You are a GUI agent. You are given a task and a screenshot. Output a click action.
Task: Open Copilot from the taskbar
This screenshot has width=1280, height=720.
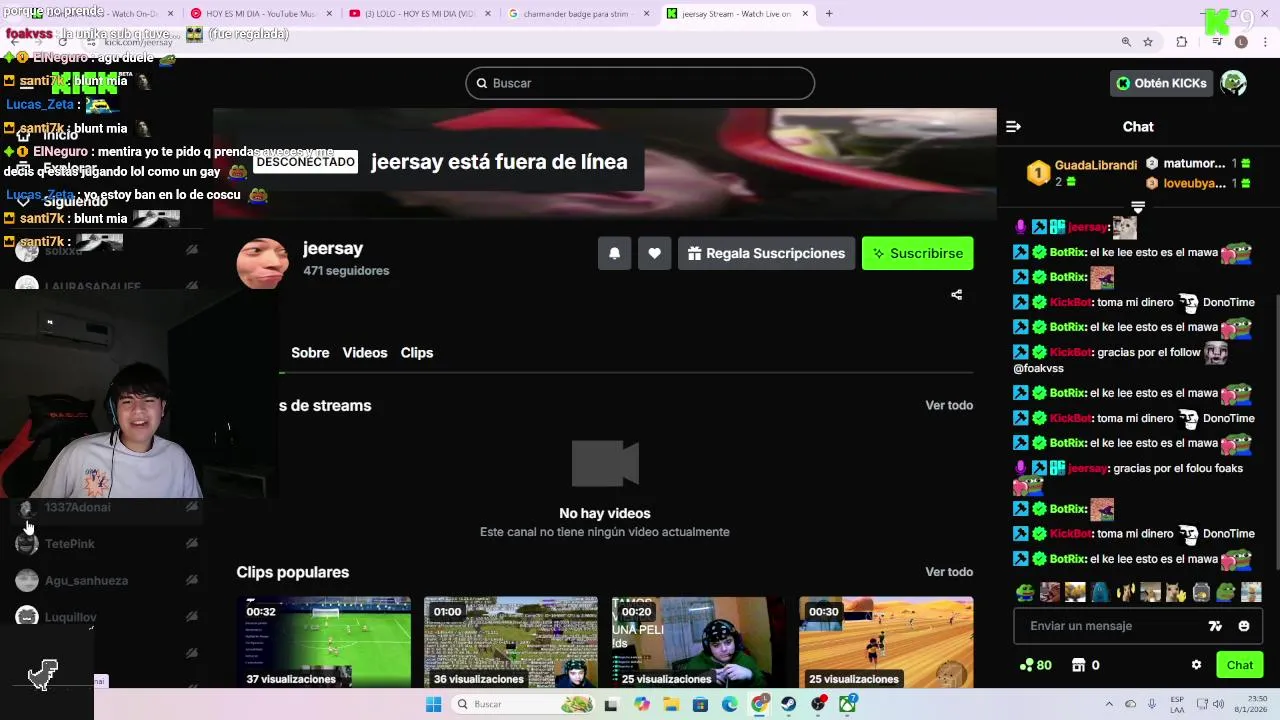[x=642, y=704]
